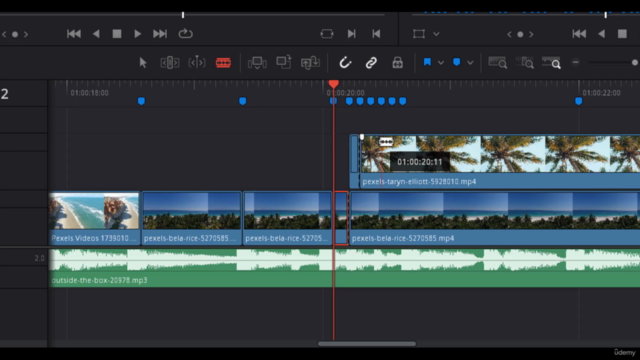
Task: Click the Match Frame icon
Action: point(327,33)
